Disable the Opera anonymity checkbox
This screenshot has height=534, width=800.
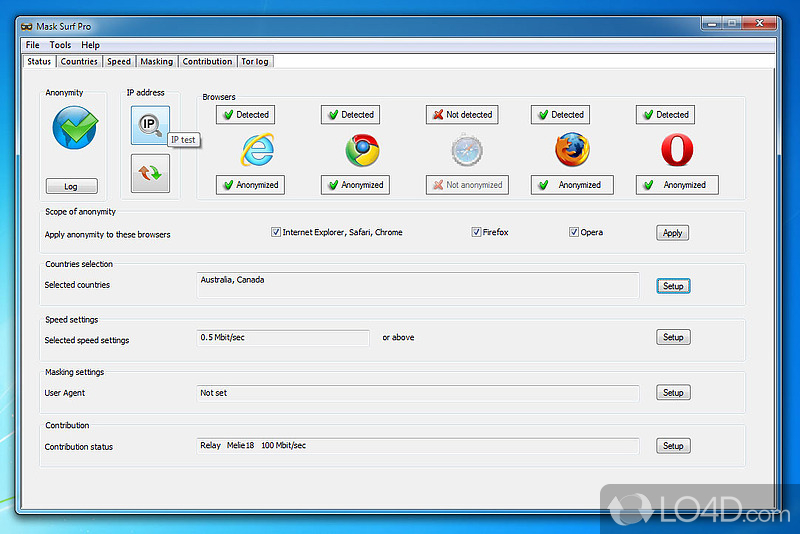pyautogui.click(x=574, y=232)
